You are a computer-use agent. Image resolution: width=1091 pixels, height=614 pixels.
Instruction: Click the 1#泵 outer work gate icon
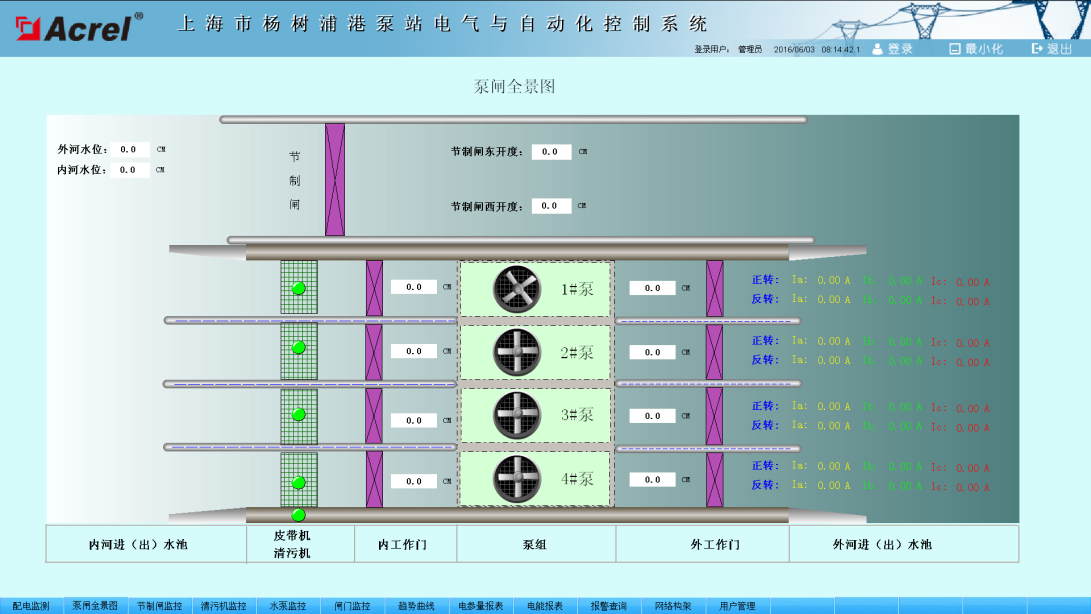point(714,288)
